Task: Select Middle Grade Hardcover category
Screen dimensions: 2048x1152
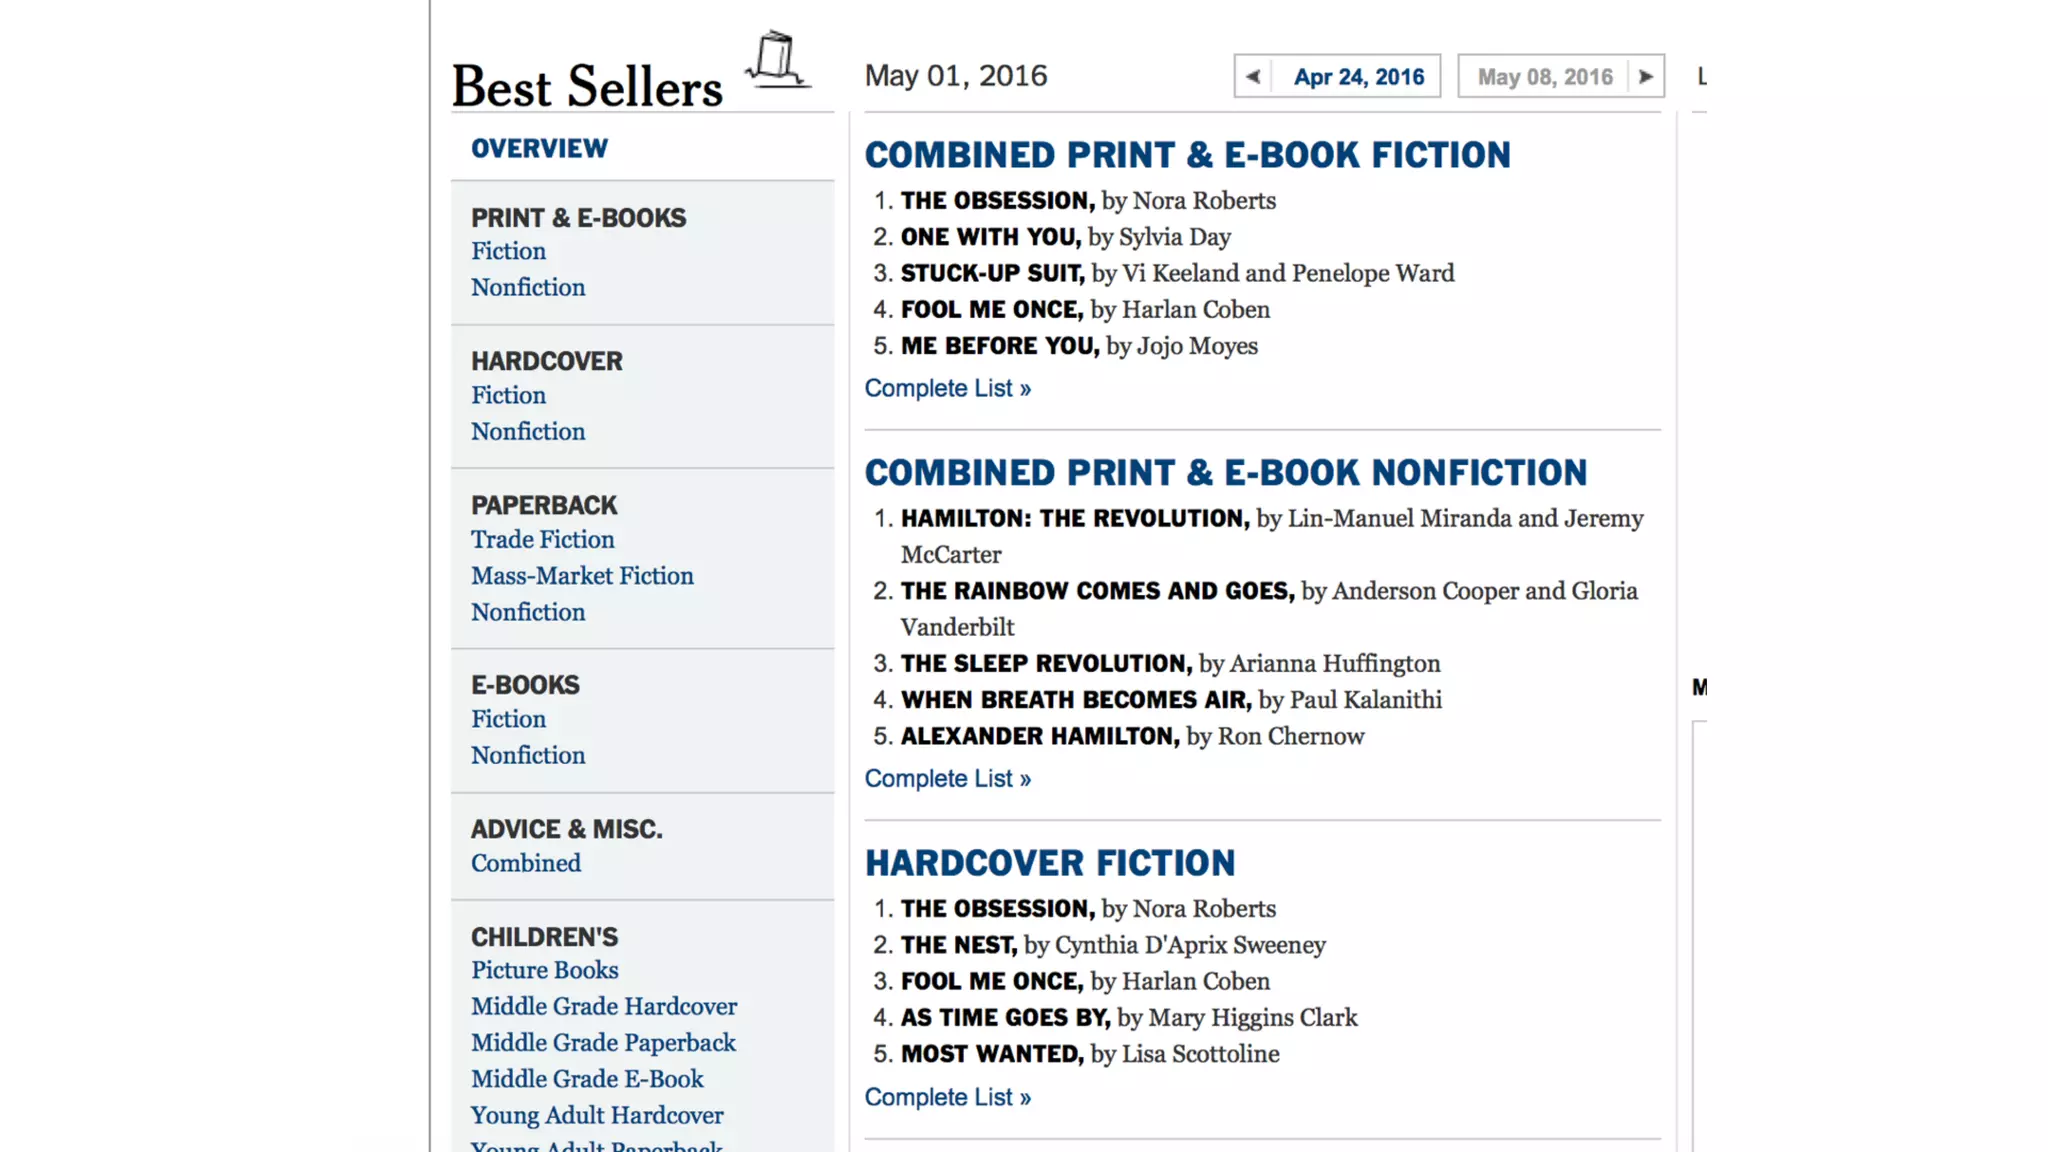Action: (x=604, y=1006)
